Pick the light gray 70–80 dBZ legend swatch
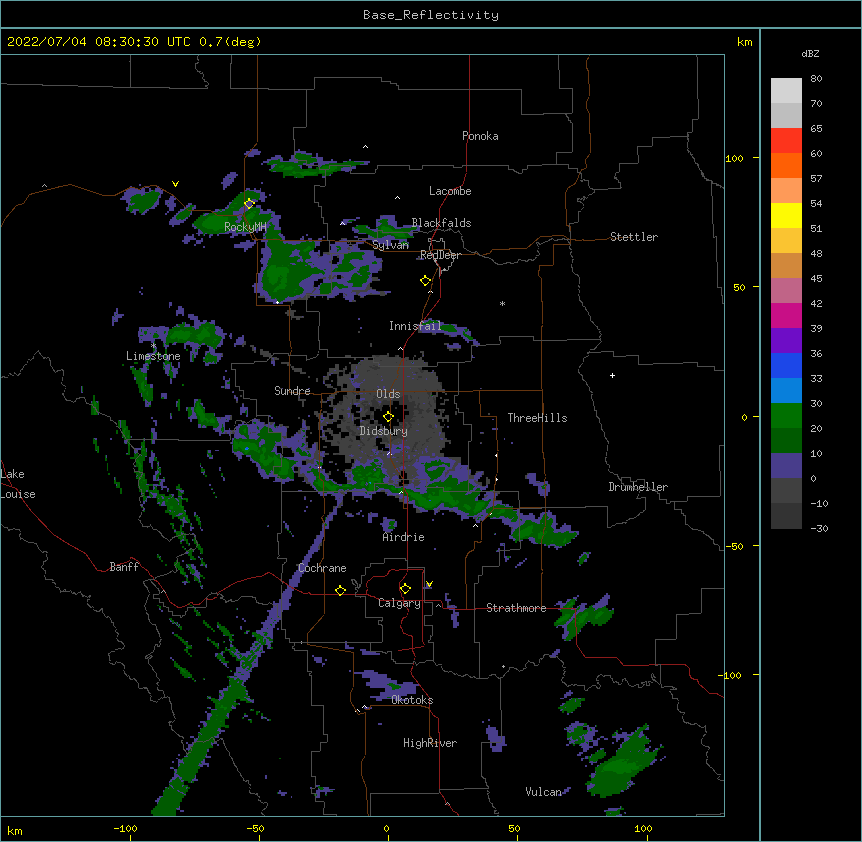 pyautogui.click(x=786, y=91)
